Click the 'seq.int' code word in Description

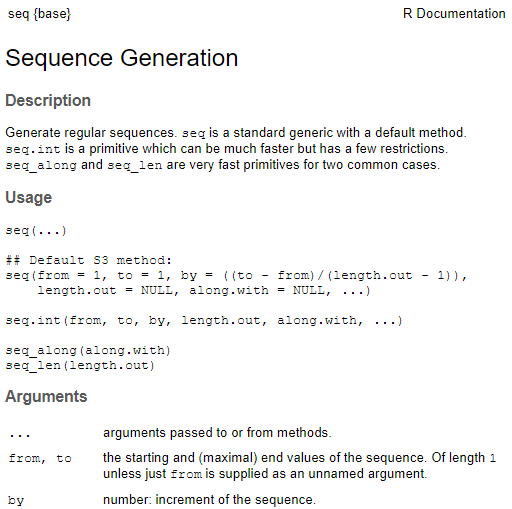(x=33, y=149)
